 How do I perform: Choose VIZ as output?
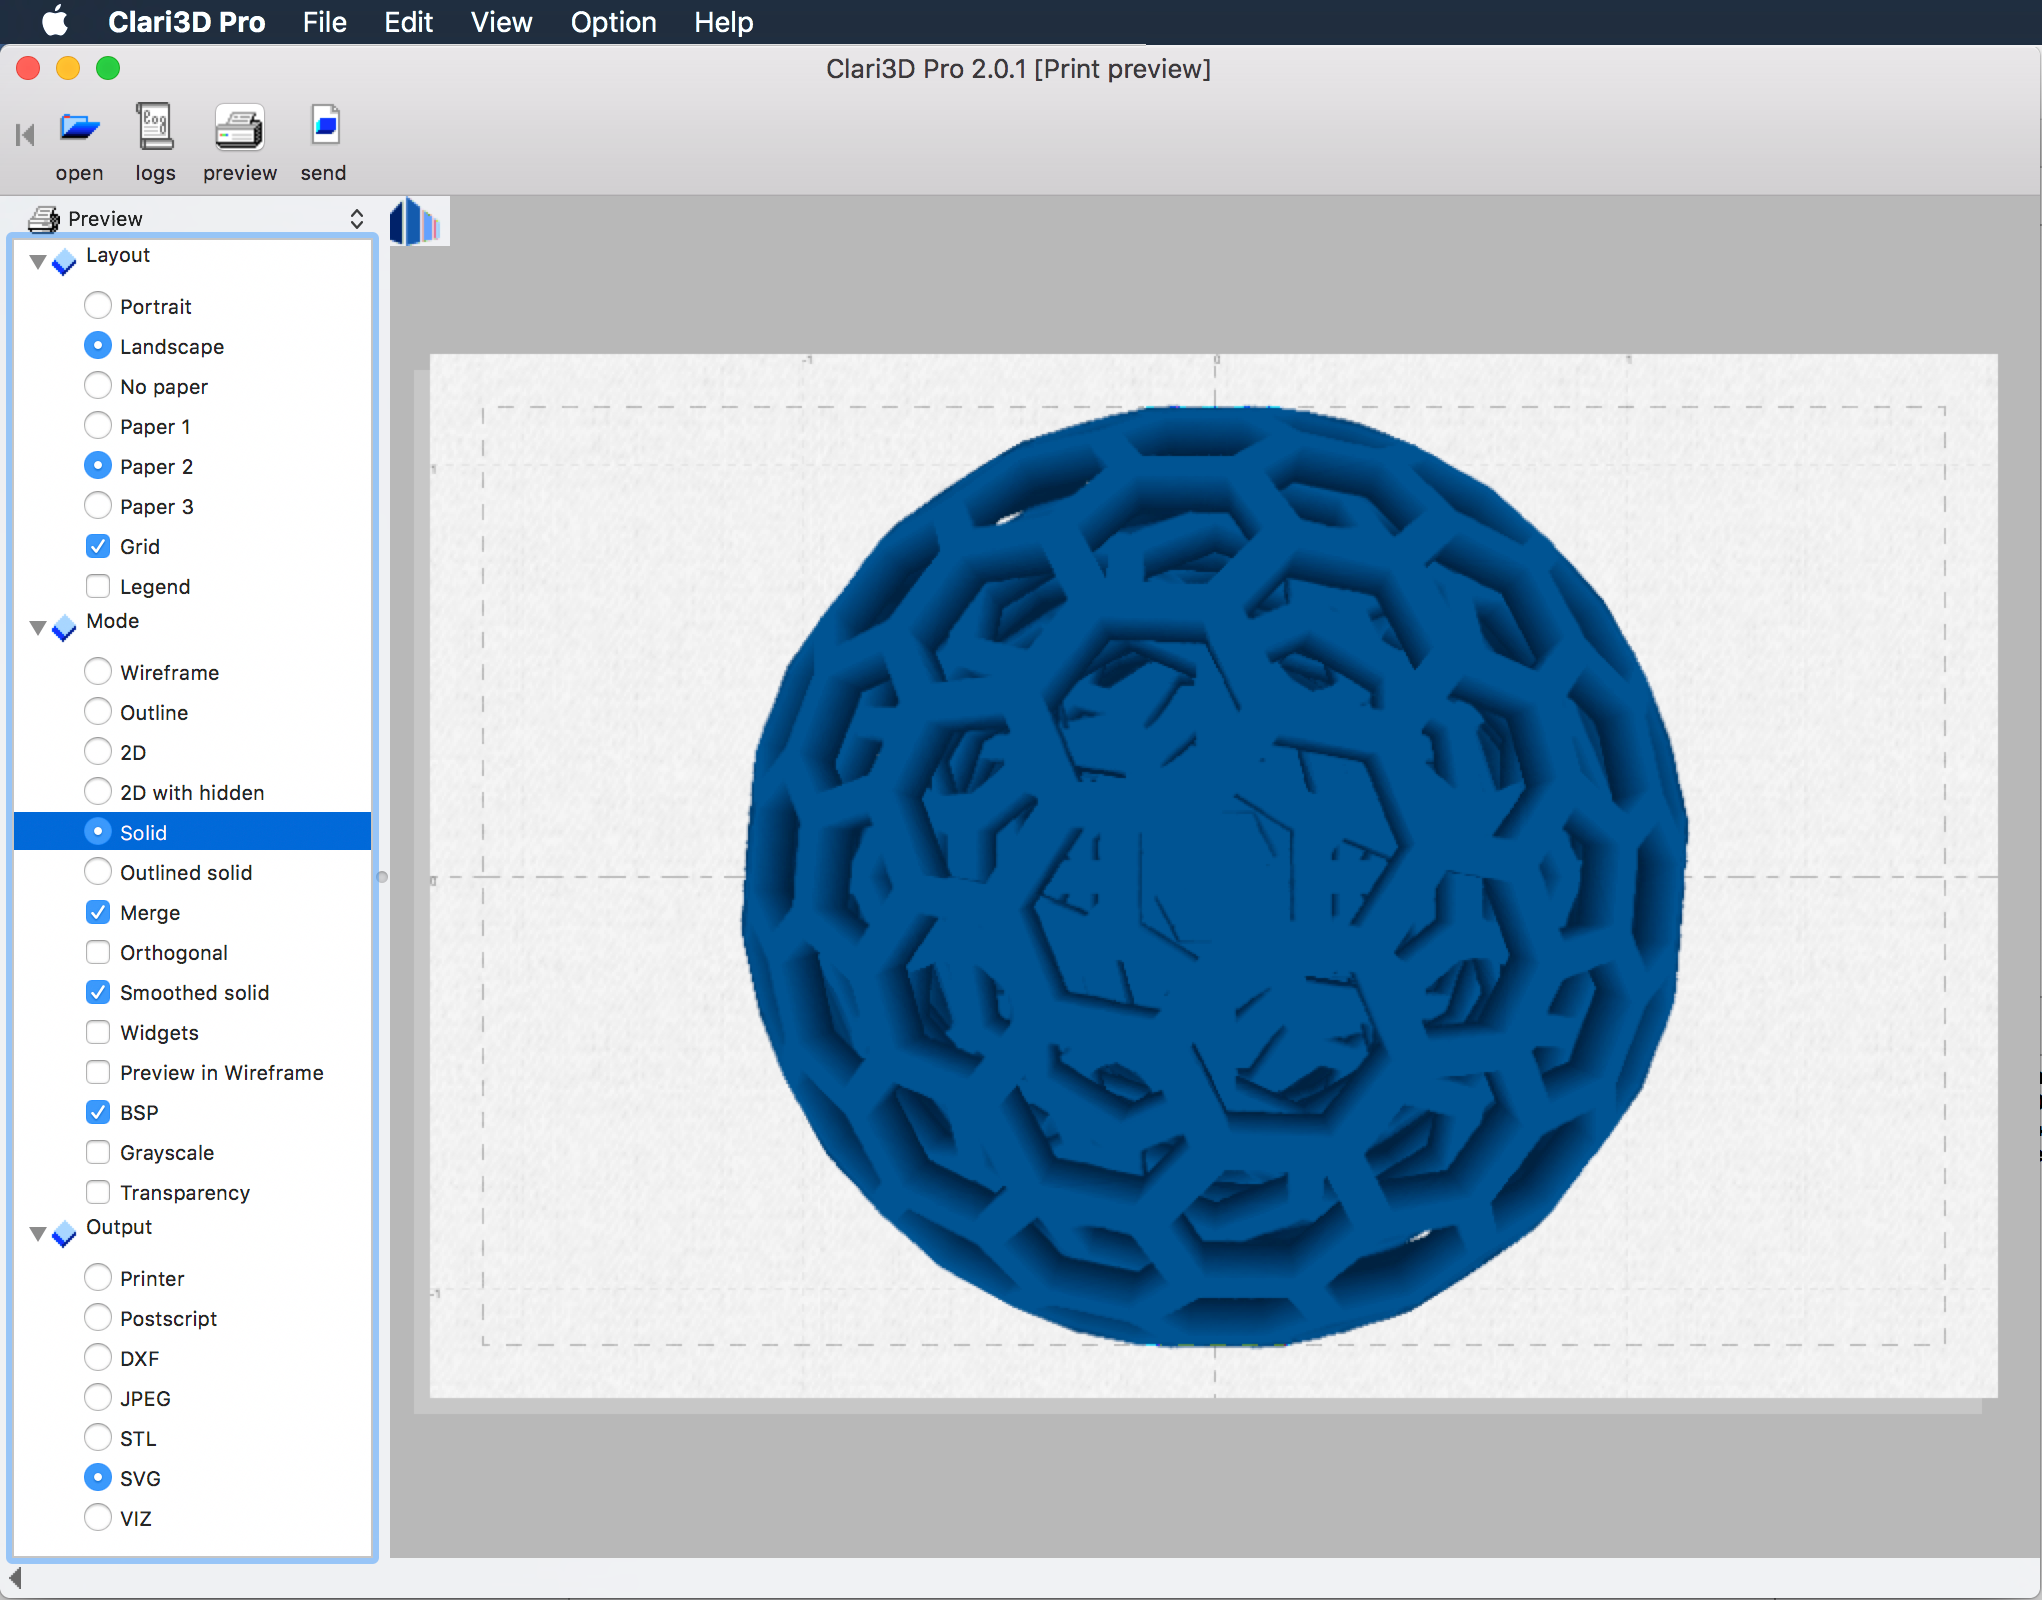pyautogui.click(x=98, y=1517)
